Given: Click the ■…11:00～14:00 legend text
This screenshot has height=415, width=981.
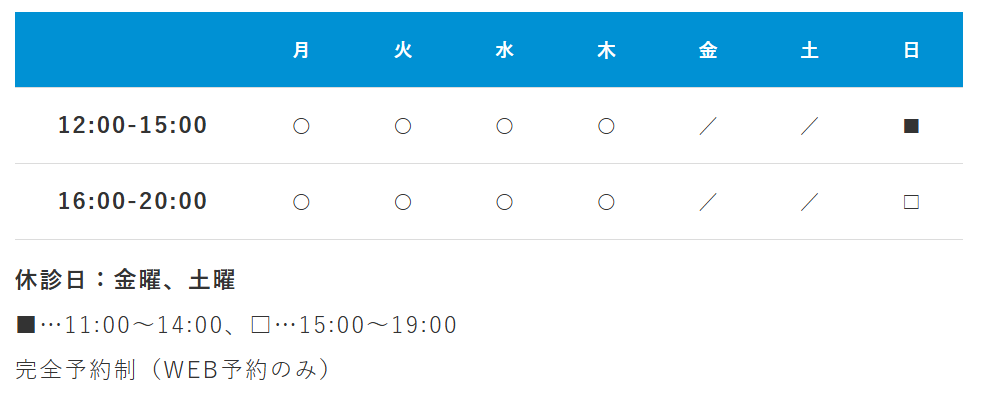Looking at the screenshot, I should (x=119, y=325).
